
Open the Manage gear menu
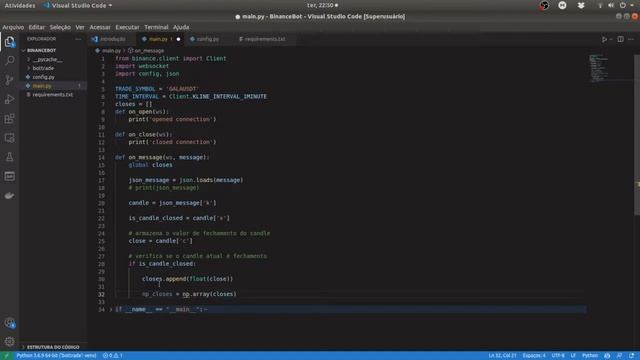[9, 341]
